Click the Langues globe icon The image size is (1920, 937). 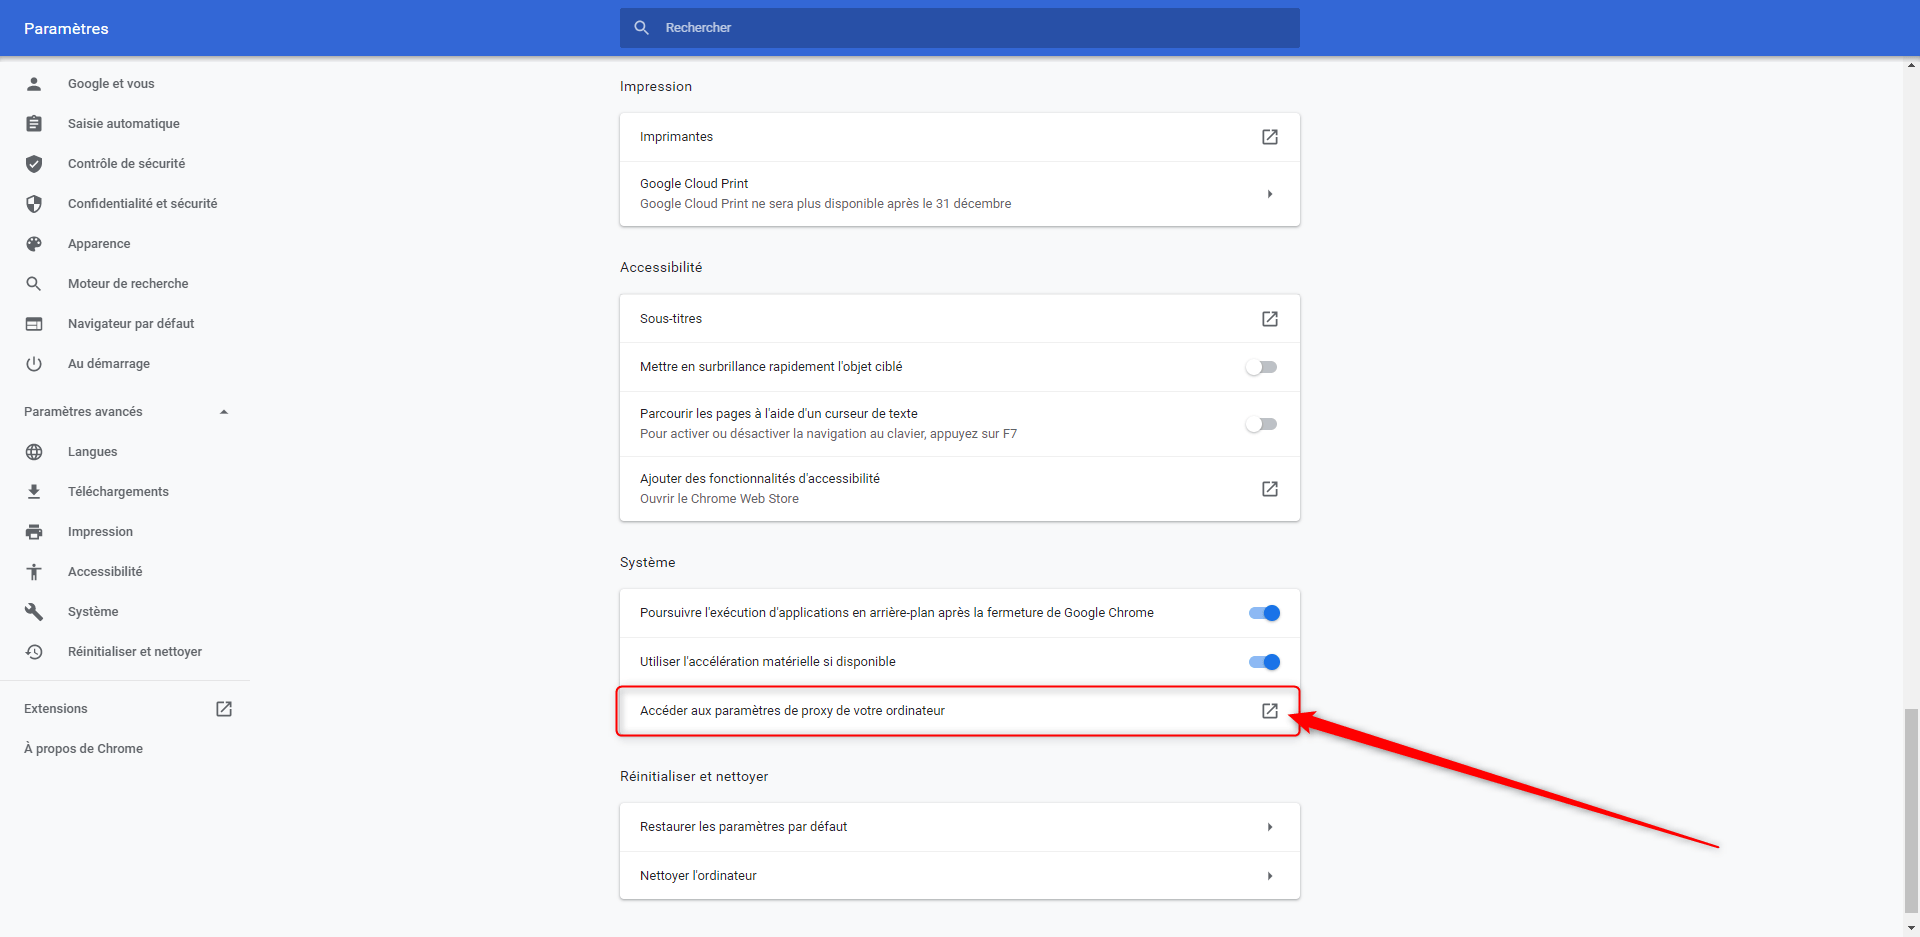coord(34,452)
